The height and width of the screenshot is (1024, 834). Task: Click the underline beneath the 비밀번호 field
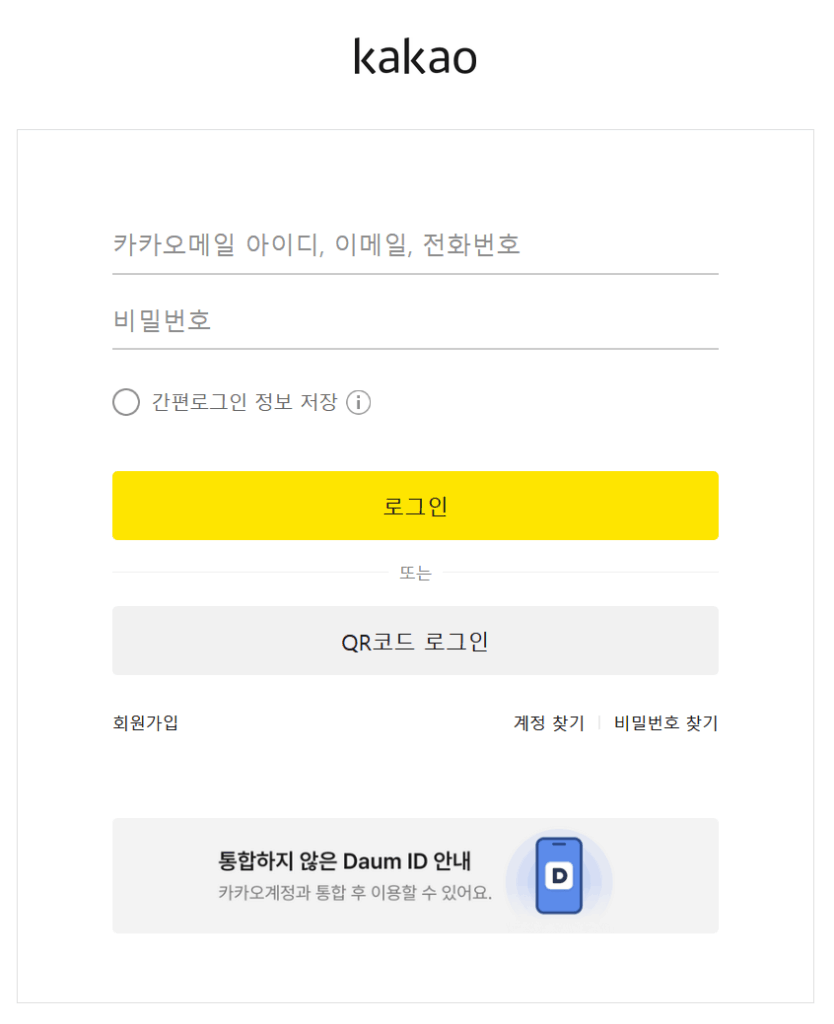[415, 349]
